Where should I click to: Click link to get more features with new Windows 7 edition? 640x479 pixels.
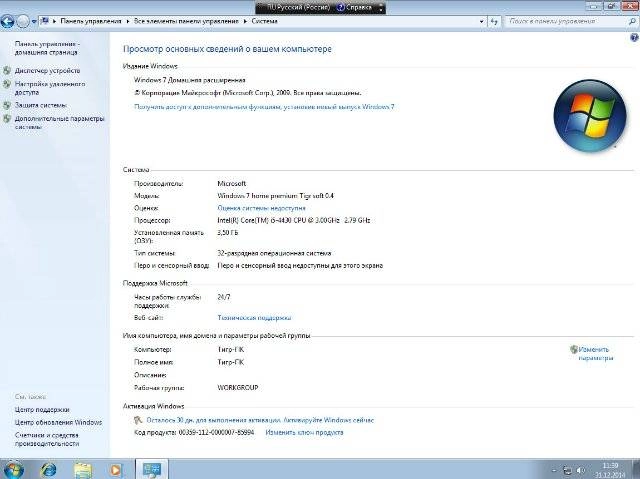pyautogui.click(x=264, y=107)
